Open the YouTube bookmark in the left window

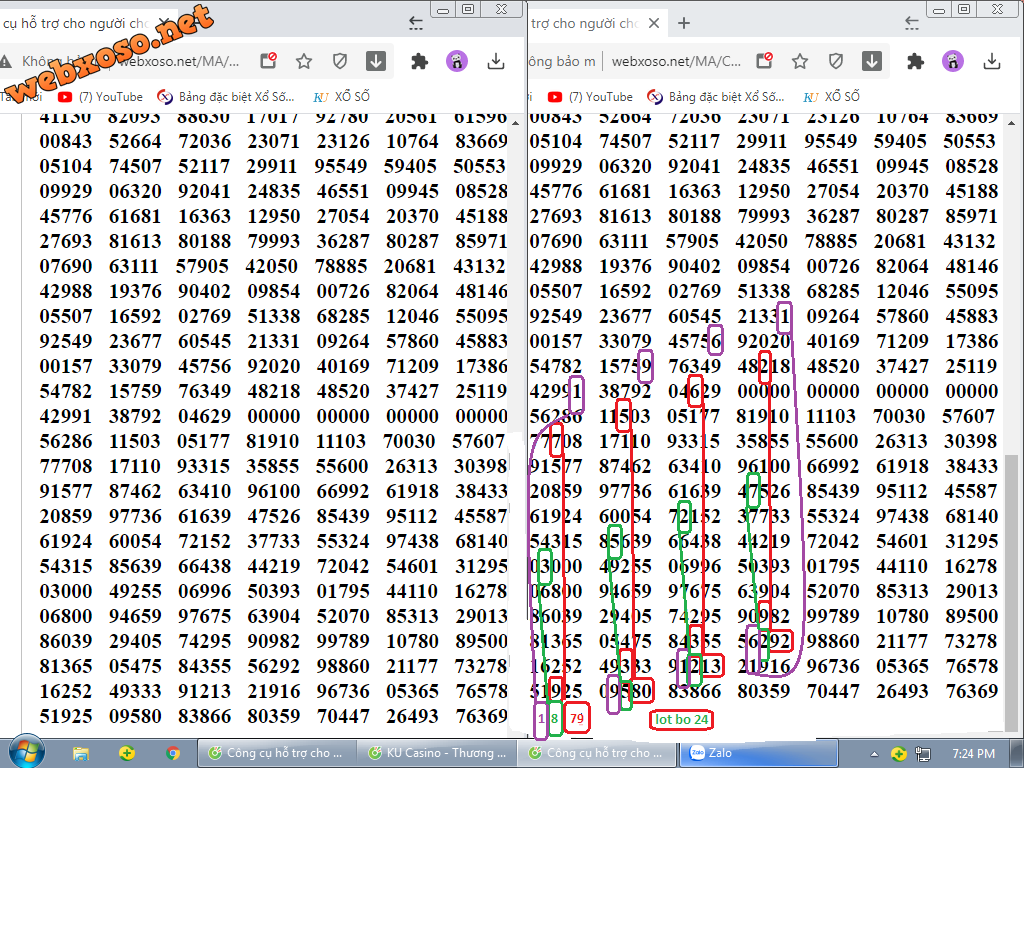pyautogui.click(x=100, y=97)
